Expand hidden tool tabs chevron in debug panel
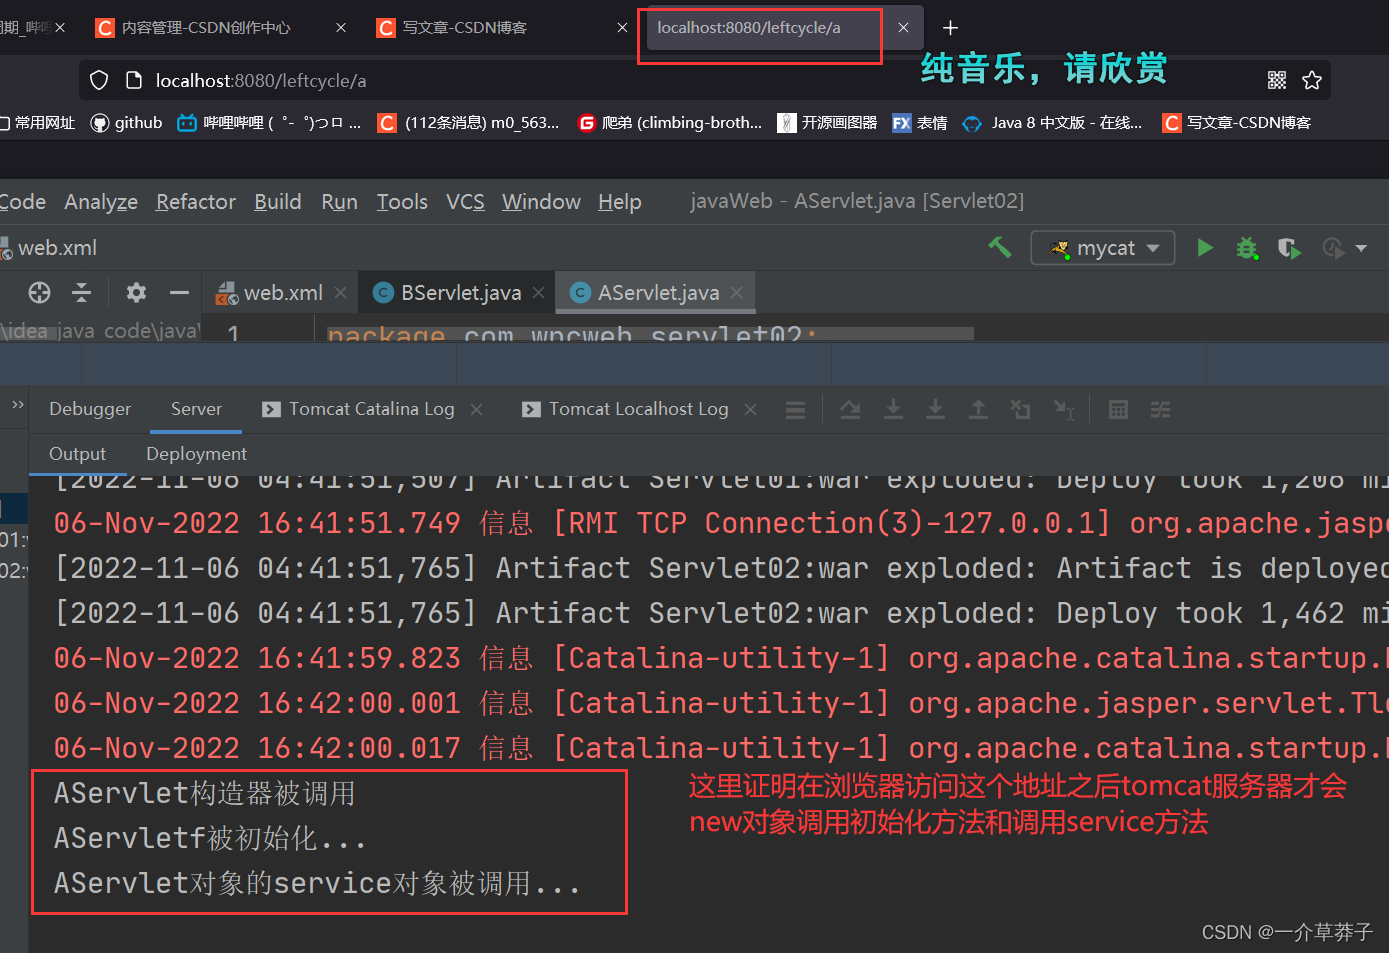Viewport: 1389px width, 953px height. coord(17,405)
